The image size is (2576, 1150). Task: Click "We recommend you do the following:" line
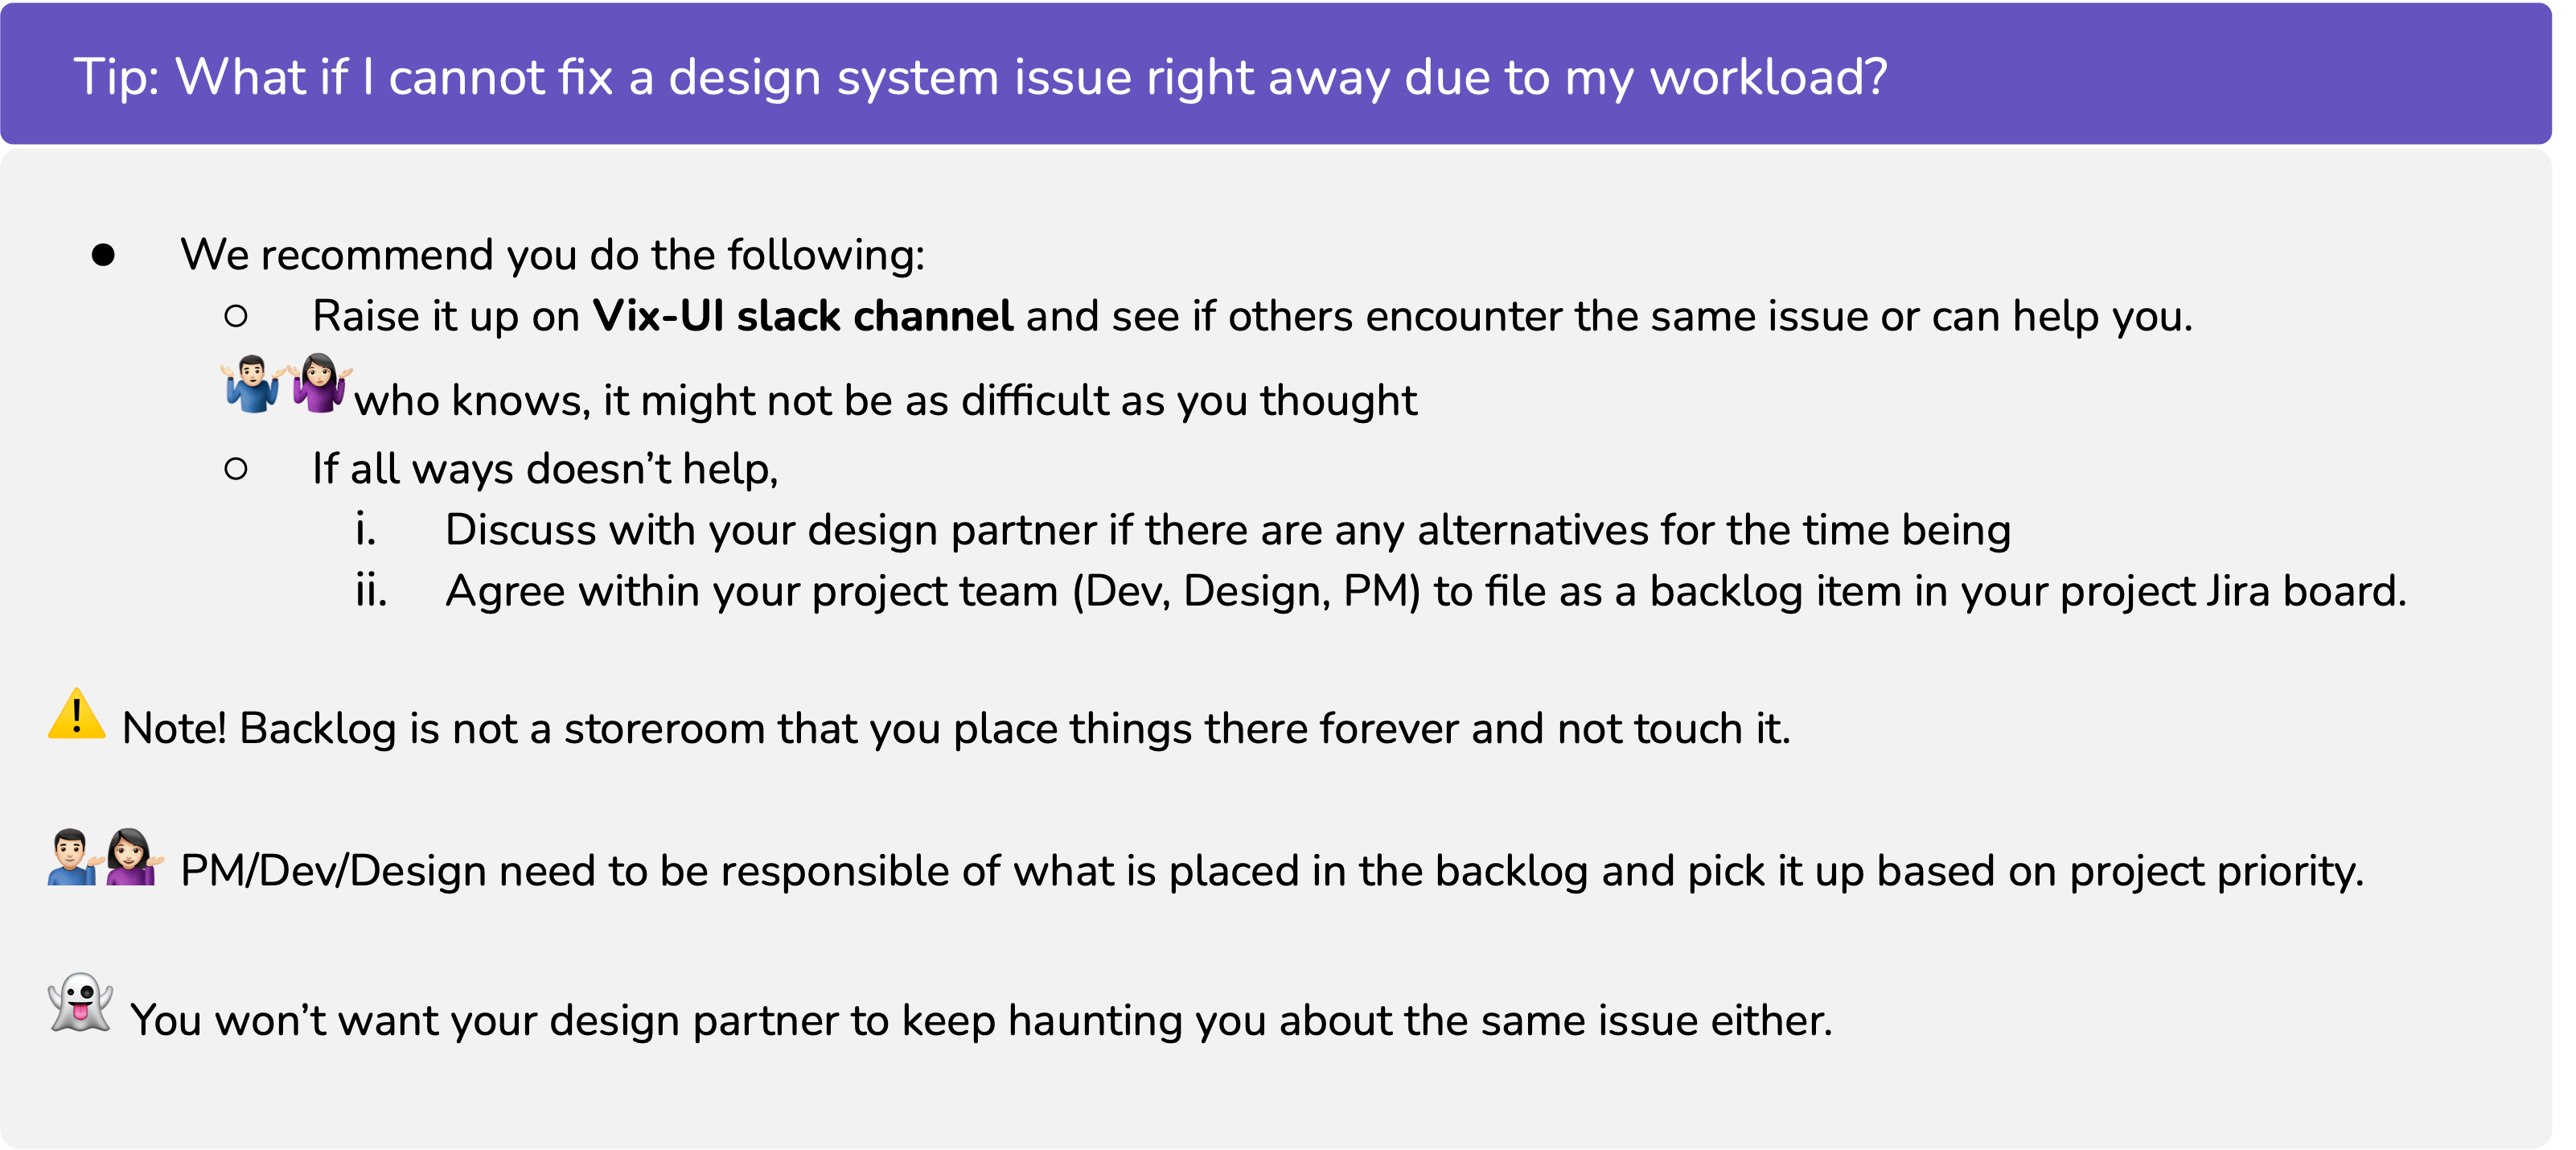[552, 255]
